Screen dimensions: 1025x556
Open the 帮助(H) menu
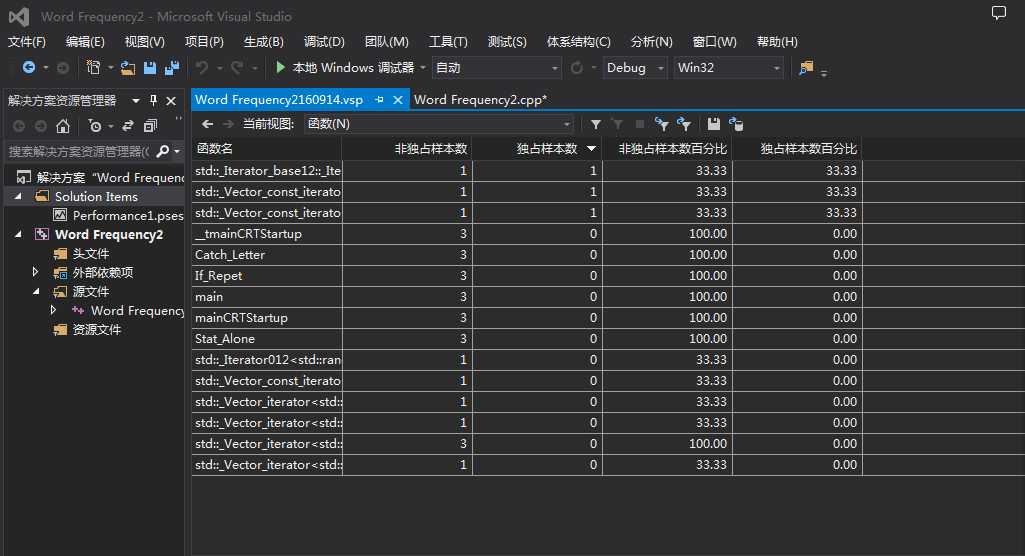[x=777, y=42]
